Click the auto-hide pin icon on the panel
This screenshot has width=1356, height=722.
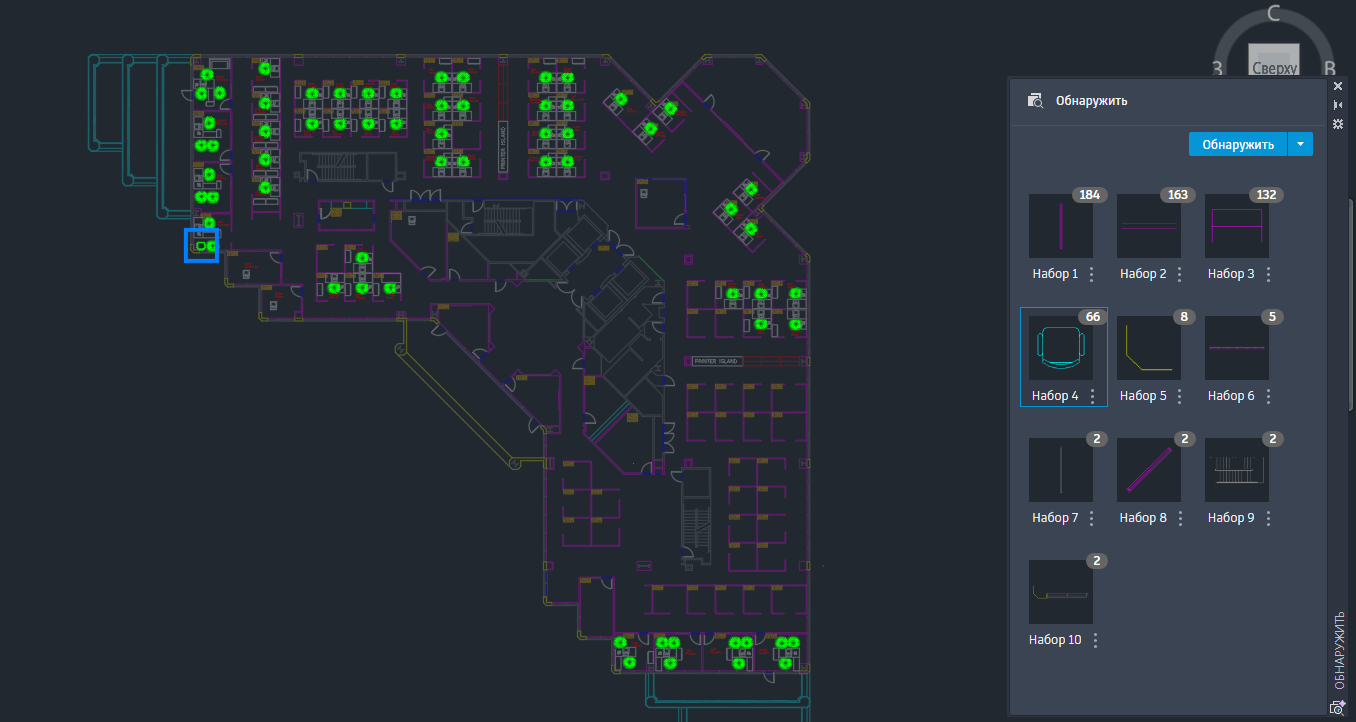1337,105
